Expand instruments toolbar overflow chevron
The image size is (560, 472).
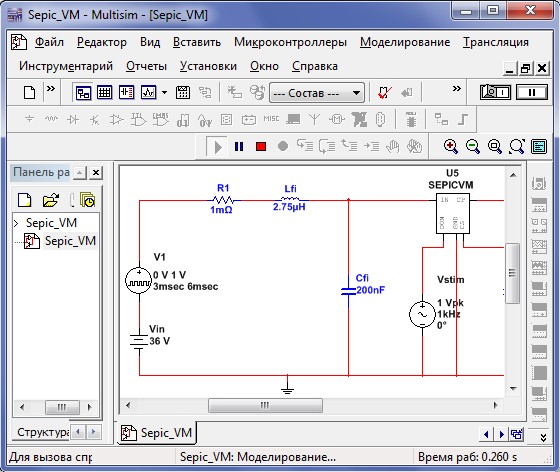point(543,438)
